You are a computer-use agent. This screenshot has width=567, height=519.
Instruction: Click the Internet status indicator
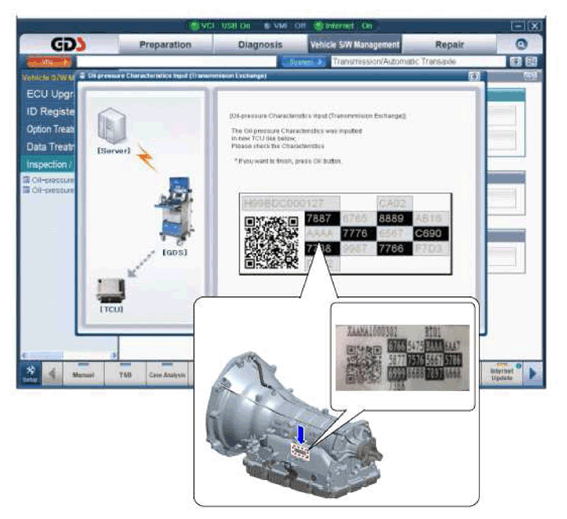(343, 26)
